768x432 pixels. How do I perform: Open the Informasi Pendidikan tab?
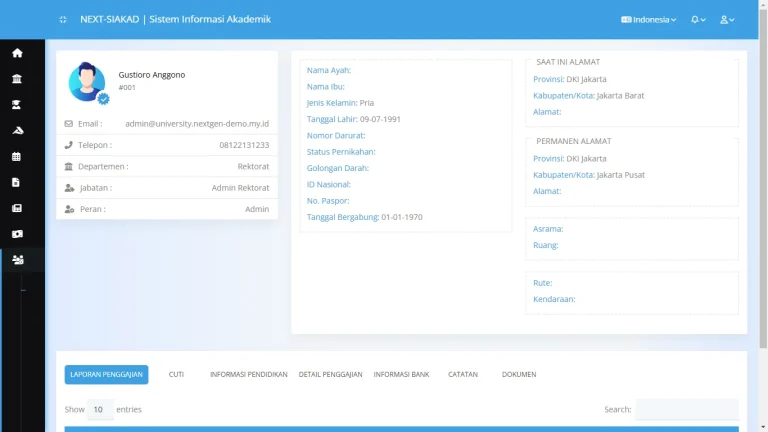point(248,375)
